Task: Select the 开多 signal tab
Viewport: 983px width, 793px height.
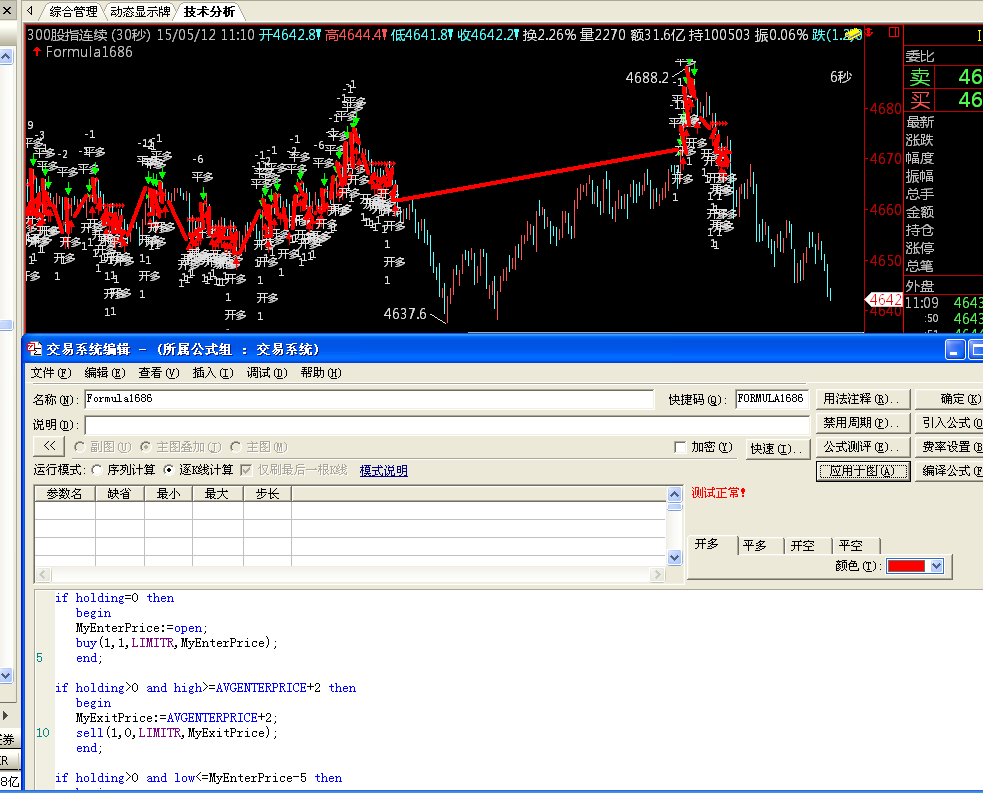Action: point(713,544)
